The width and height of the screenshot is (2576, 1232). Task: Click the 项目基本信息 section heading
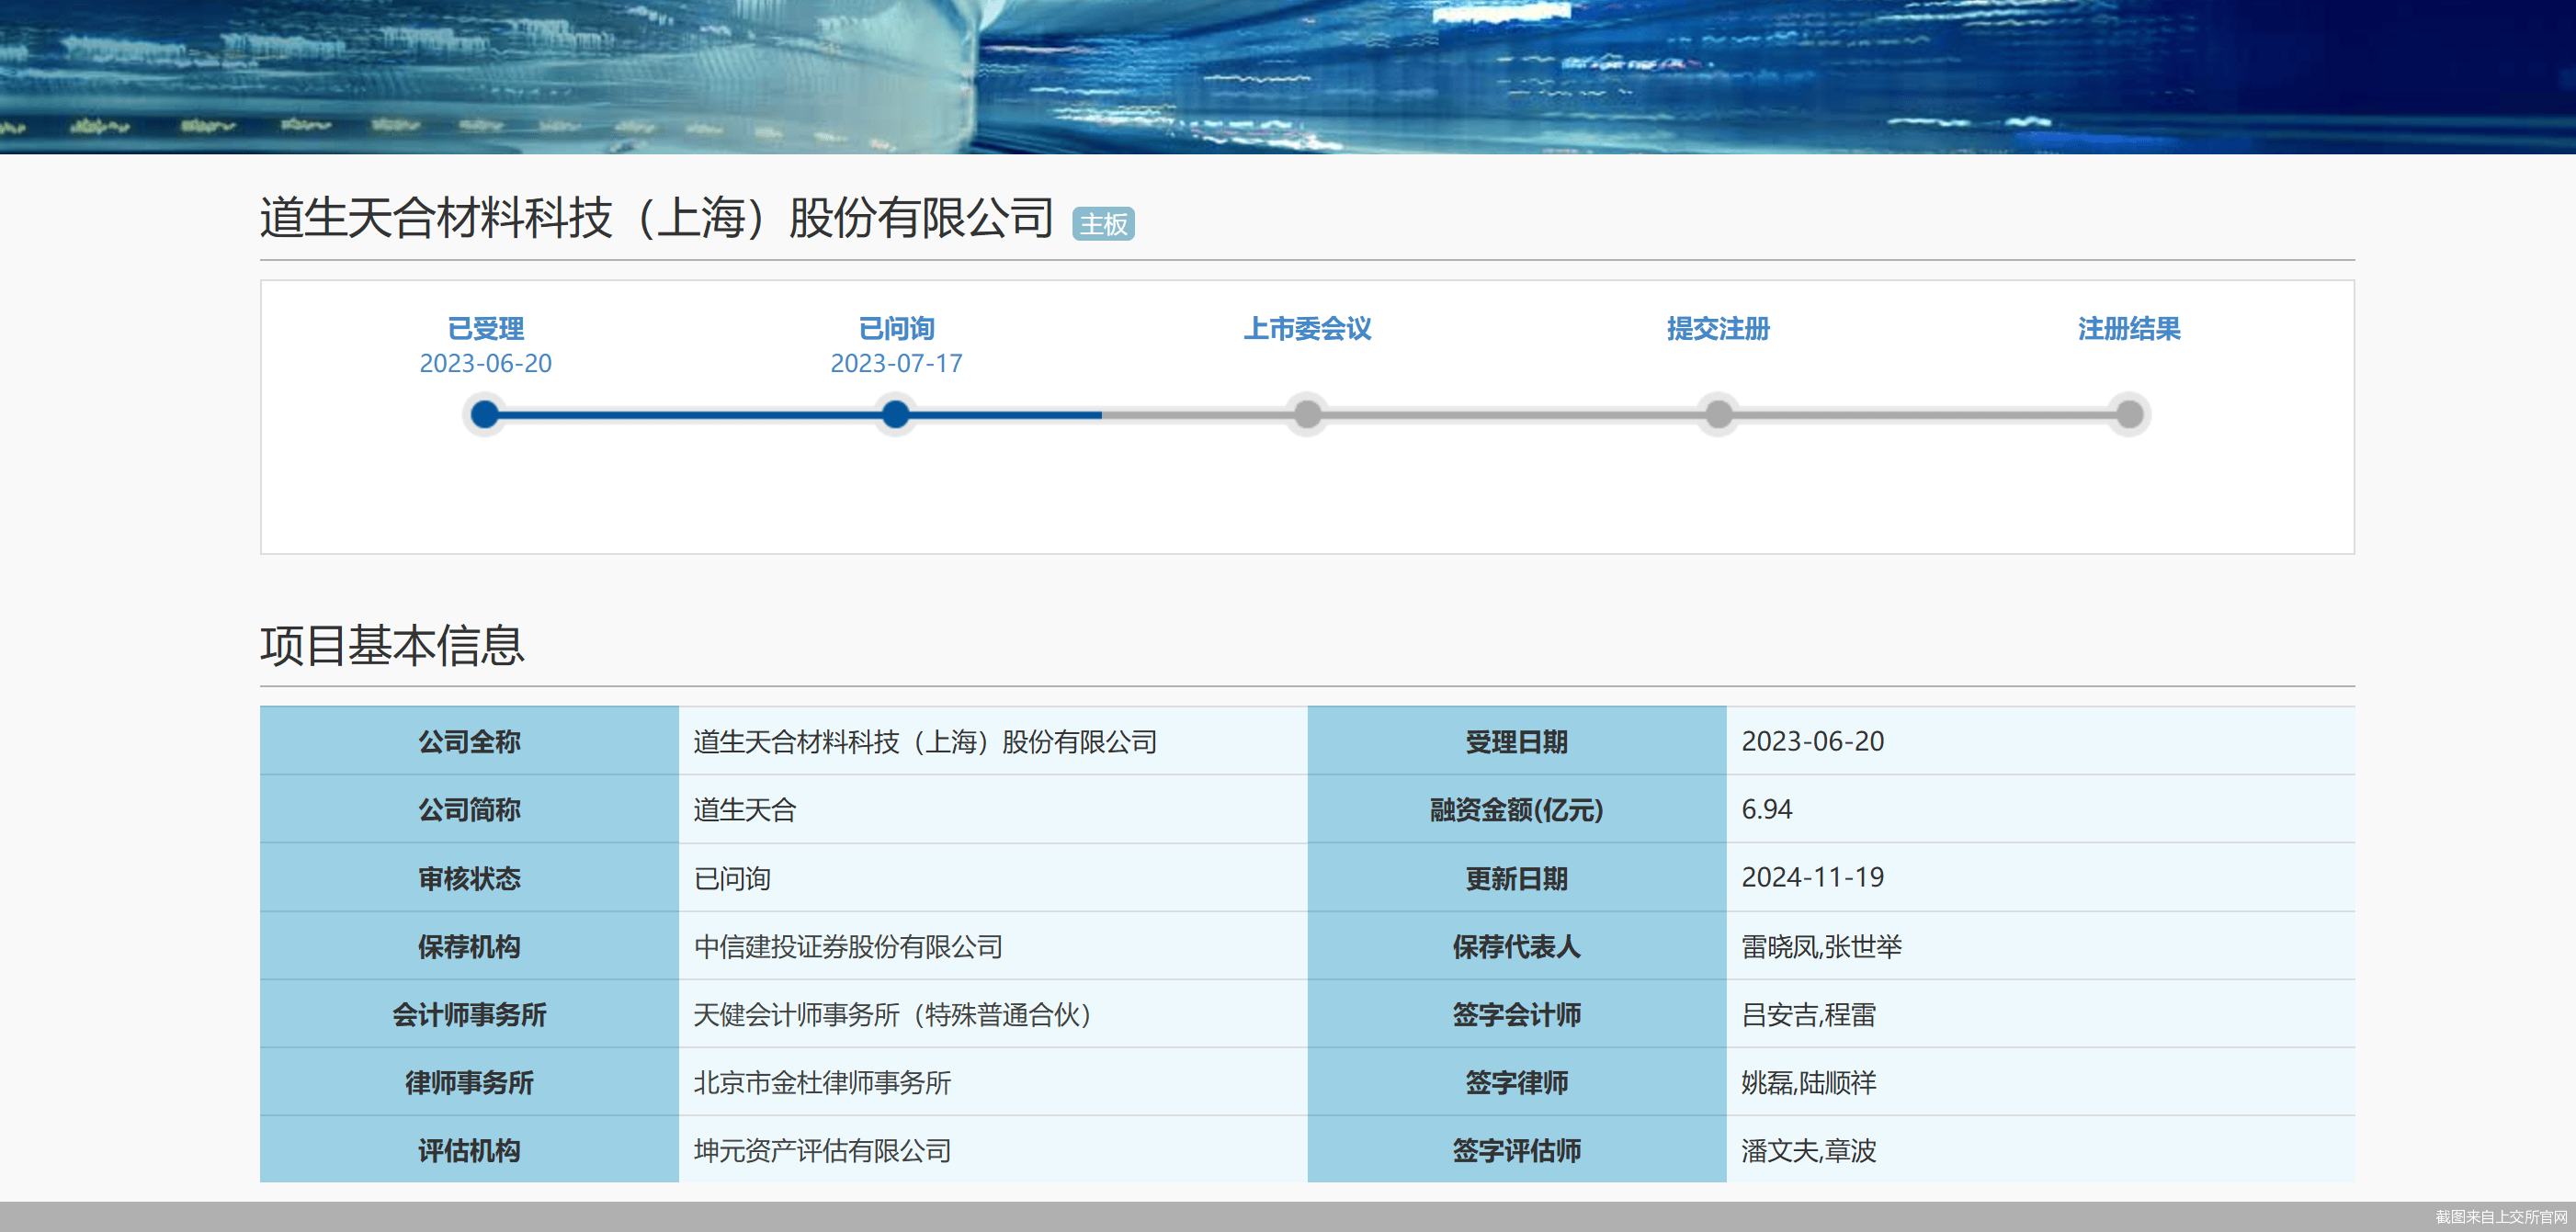(392, 645)
